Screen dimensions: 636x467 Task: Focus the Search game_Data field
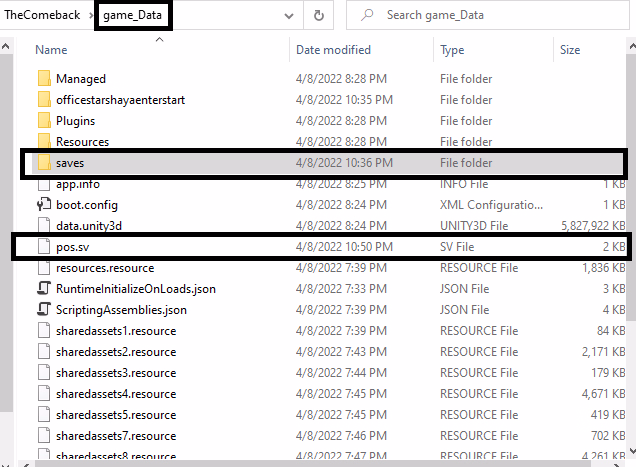click(488, 15)
